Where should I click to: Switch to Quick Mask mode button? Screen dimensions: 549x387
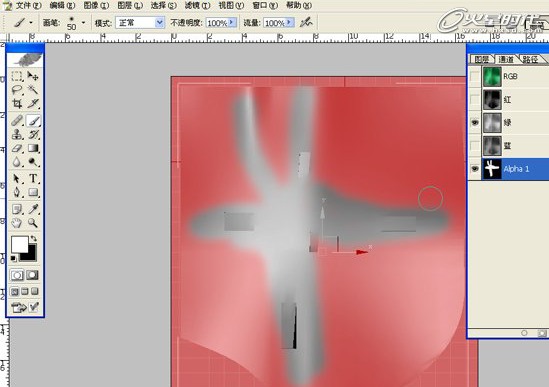pyautogui.click(x=32, y=275)
